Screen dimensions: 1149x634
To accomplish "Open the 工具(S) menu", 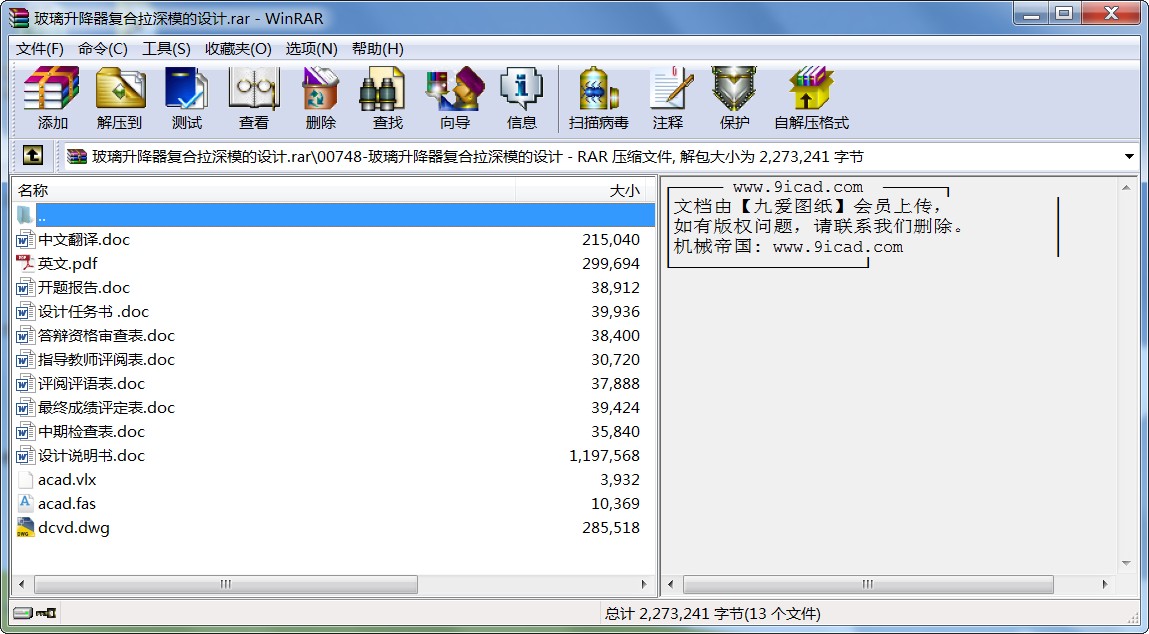I will pos(166,48).
